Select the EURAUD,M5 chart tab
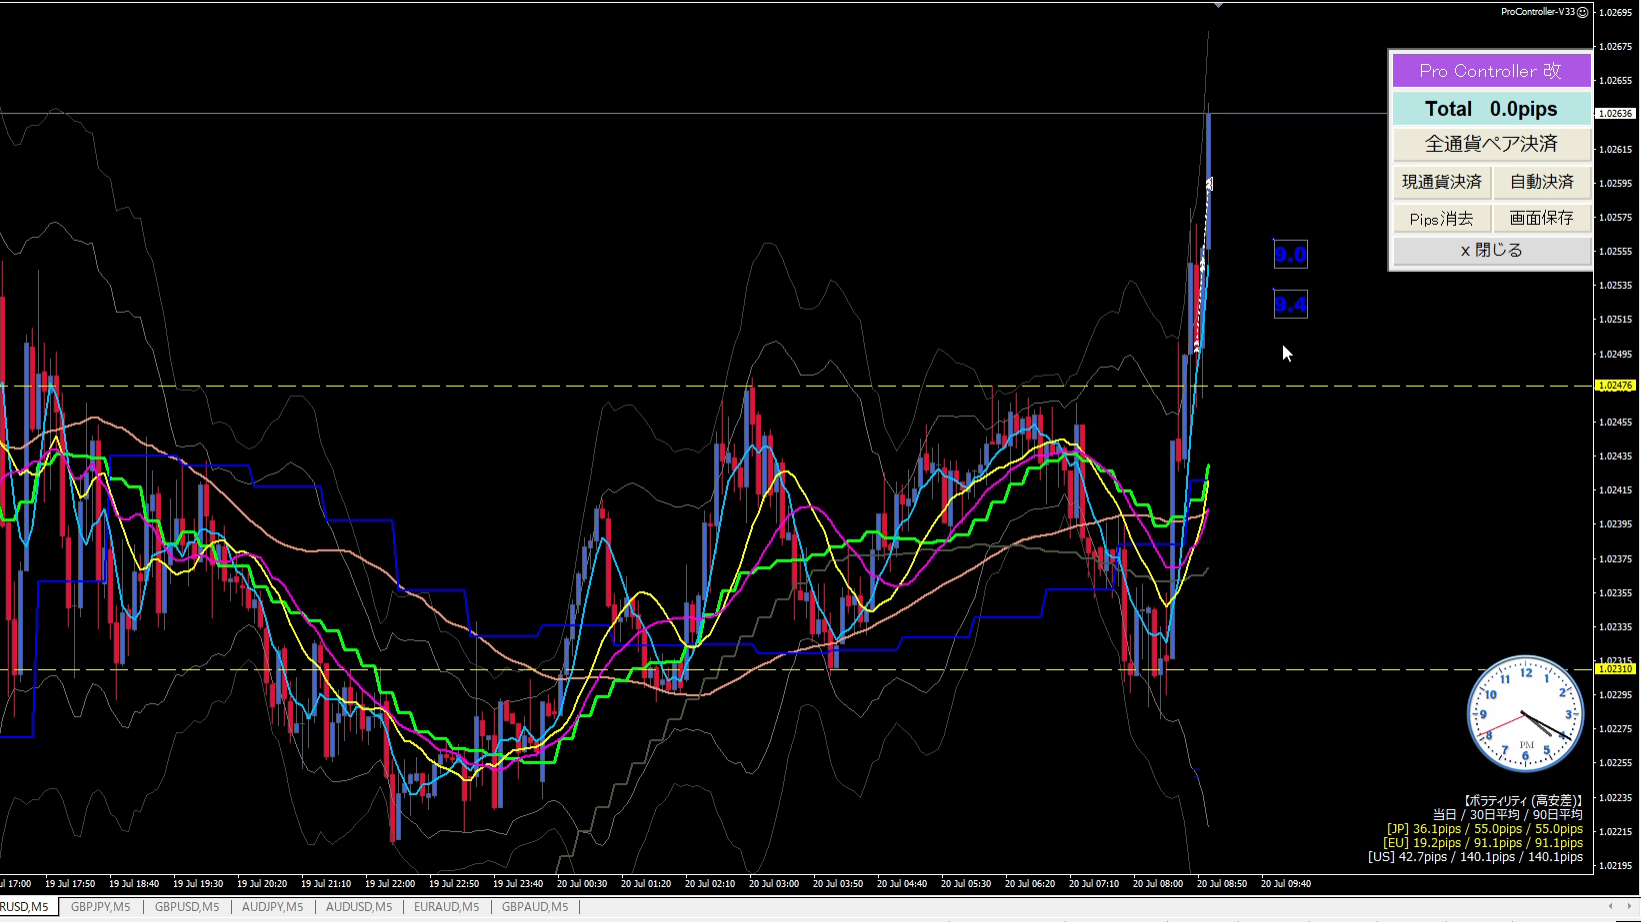The width and height of the screenshot is (1641, 923). [x=446, y=907]
